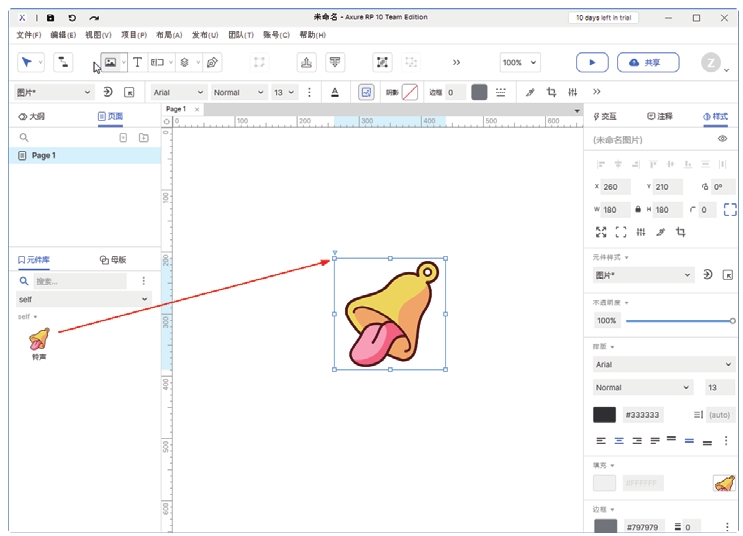Select Page 1 in the pages list

click(x=43, y=156)
